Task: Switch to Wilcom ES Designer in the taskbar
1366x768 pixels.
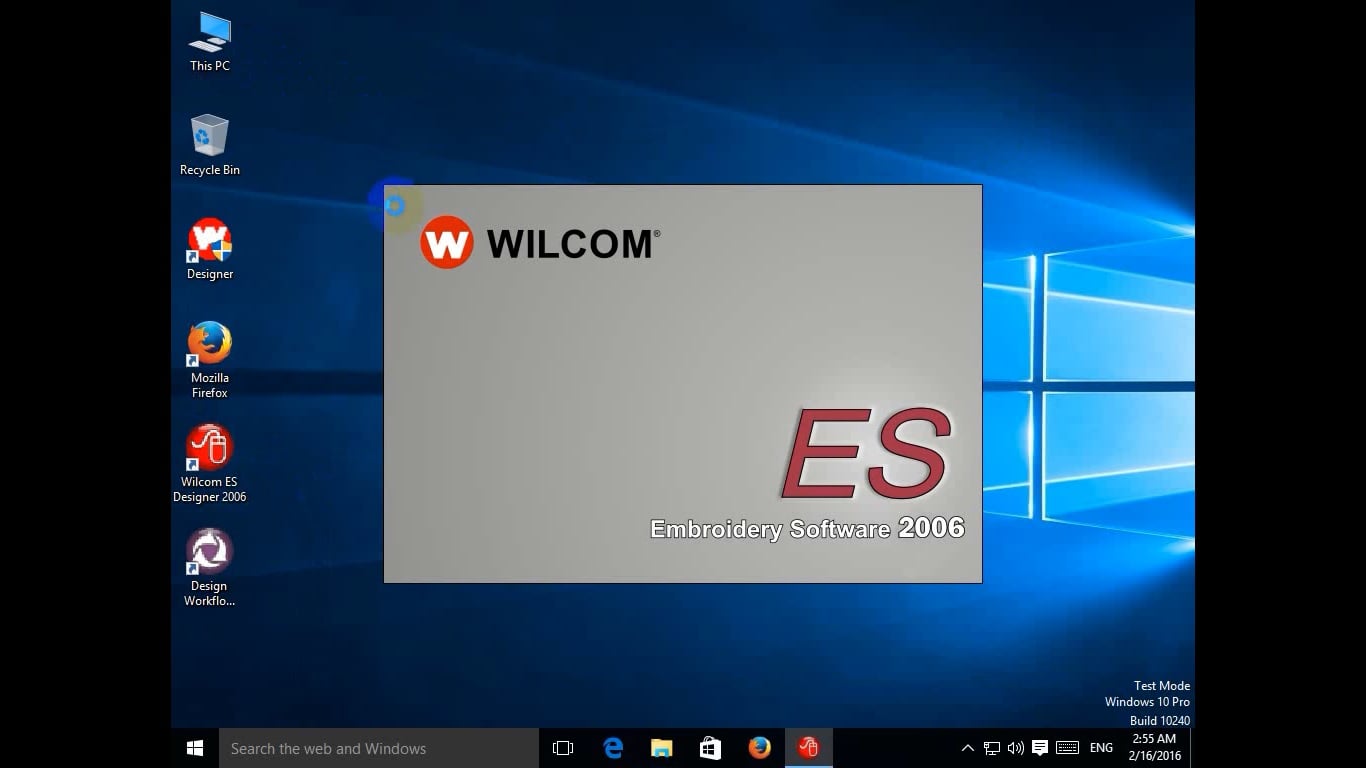Action: point(809,748)
